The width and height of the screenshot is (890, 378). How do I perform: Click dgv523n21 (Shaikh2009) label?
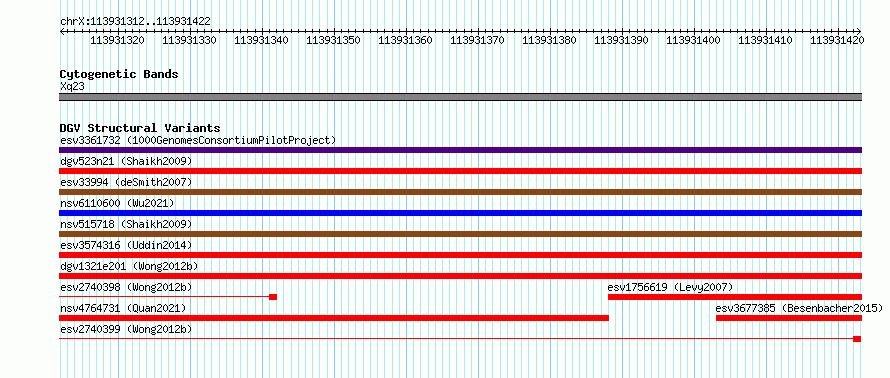(126, 161)
